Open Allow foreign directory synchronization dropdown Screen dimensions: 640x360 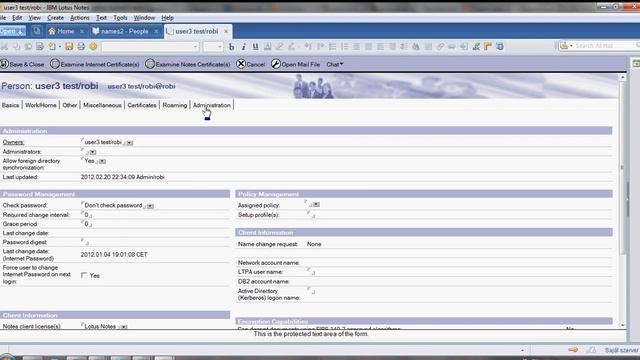point(102,162)
